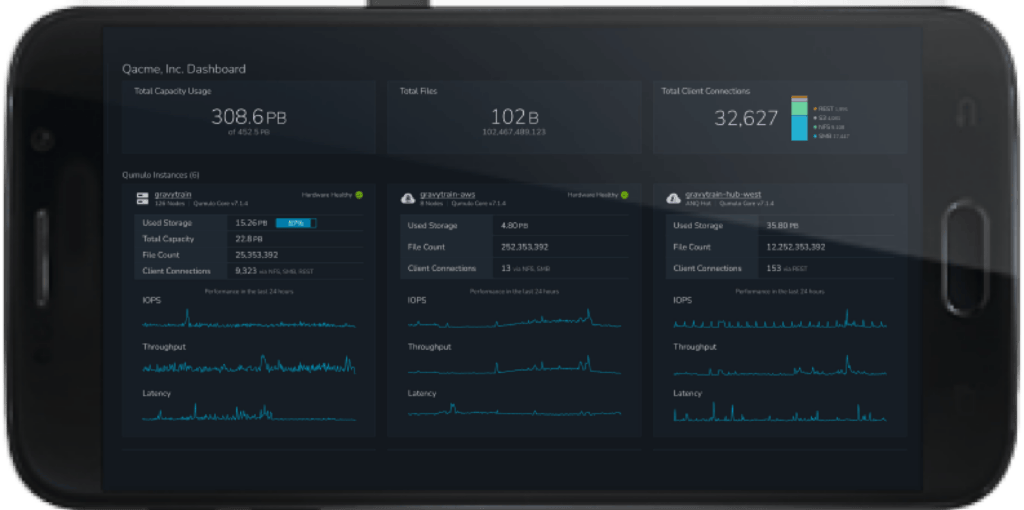The image size is (1024, 510).
Task: Click the gravytrain-hub-west Latency chart
Action: pyautogui.click(x=779, y=411)
